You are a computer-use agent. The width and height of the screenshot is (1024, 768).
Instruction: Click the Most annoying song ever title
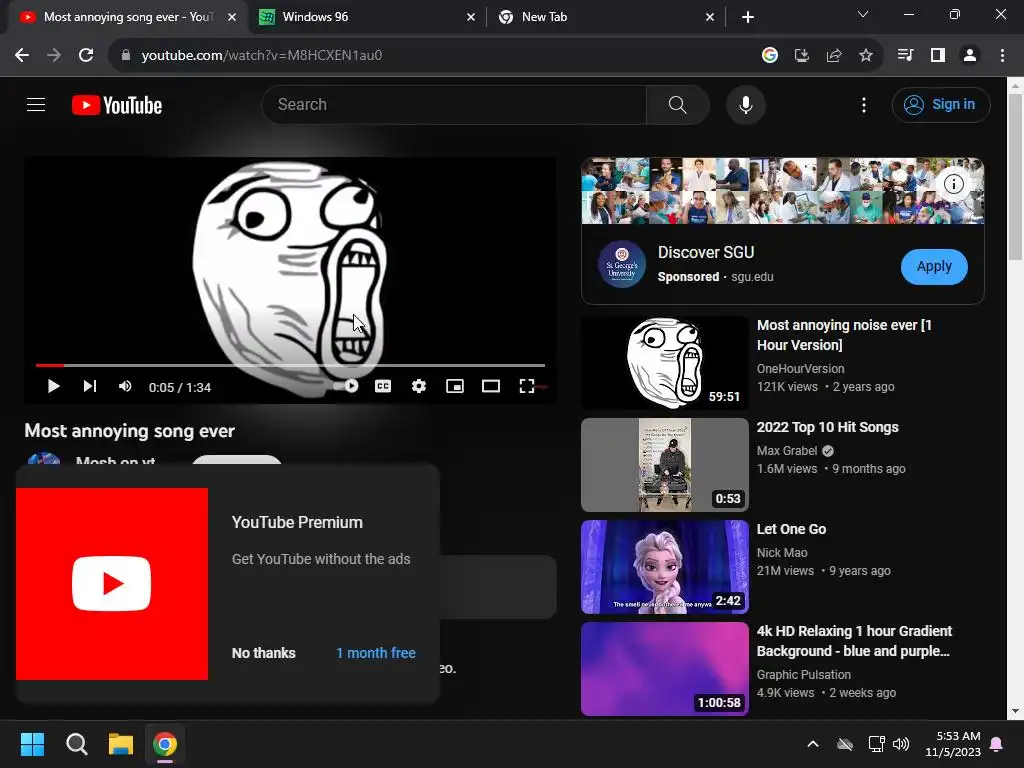pos(129,431)
